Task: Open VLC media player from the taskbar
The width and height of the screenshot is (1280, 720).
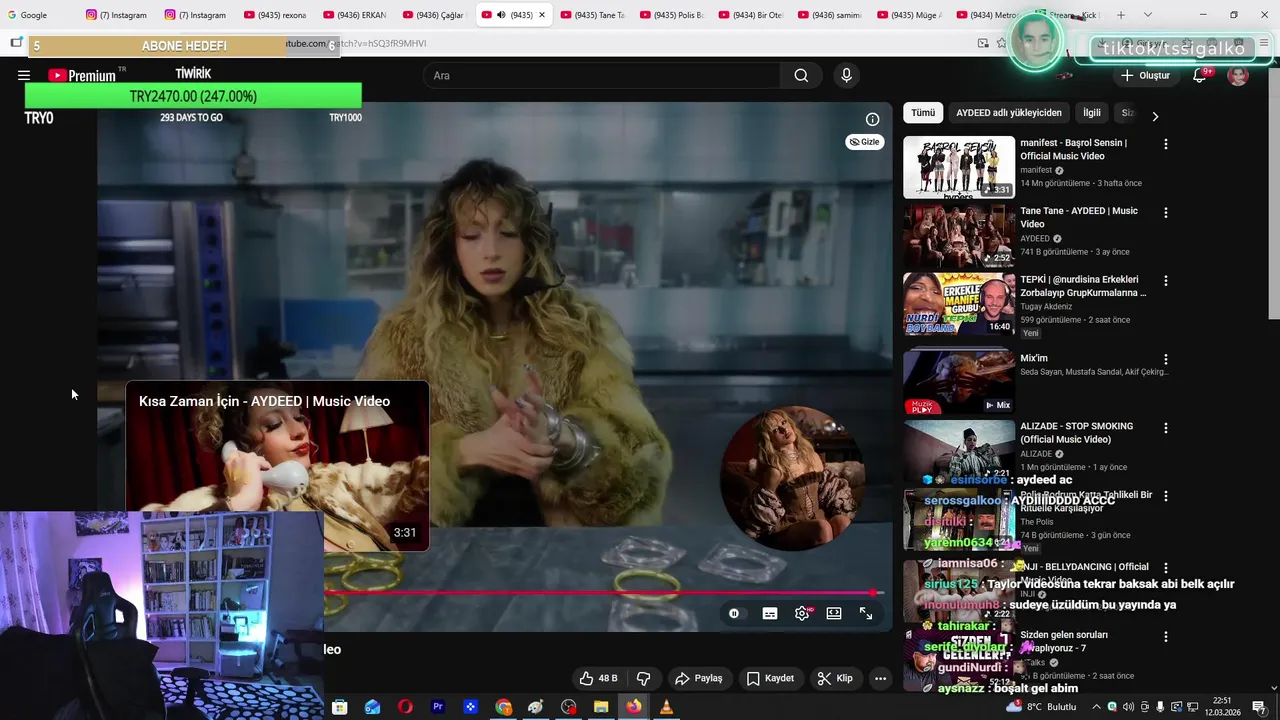Action: click(x=666, y=707)
